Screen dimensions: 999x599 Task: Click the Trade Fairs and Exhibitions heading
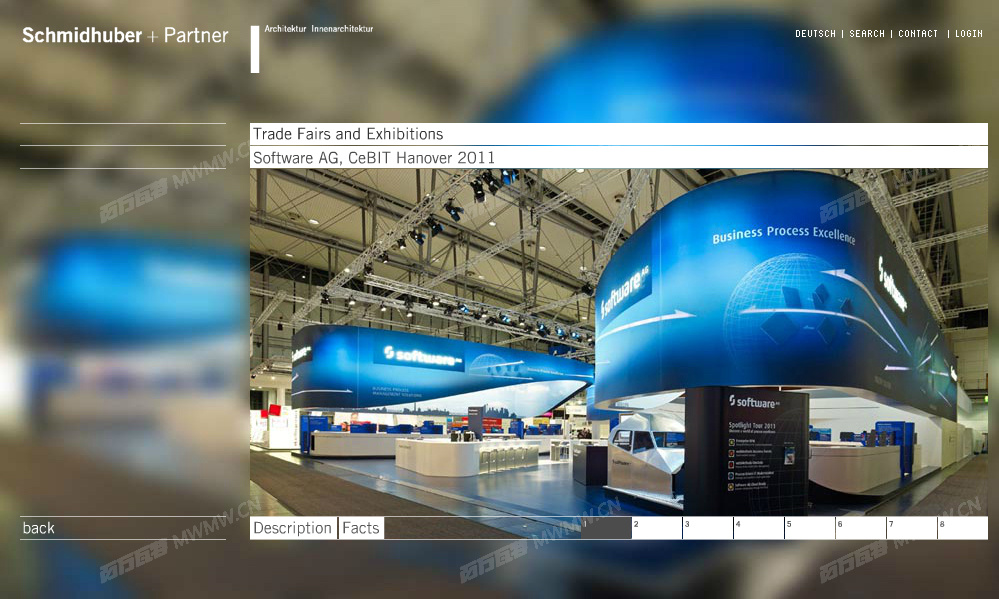tap(348, 134)
